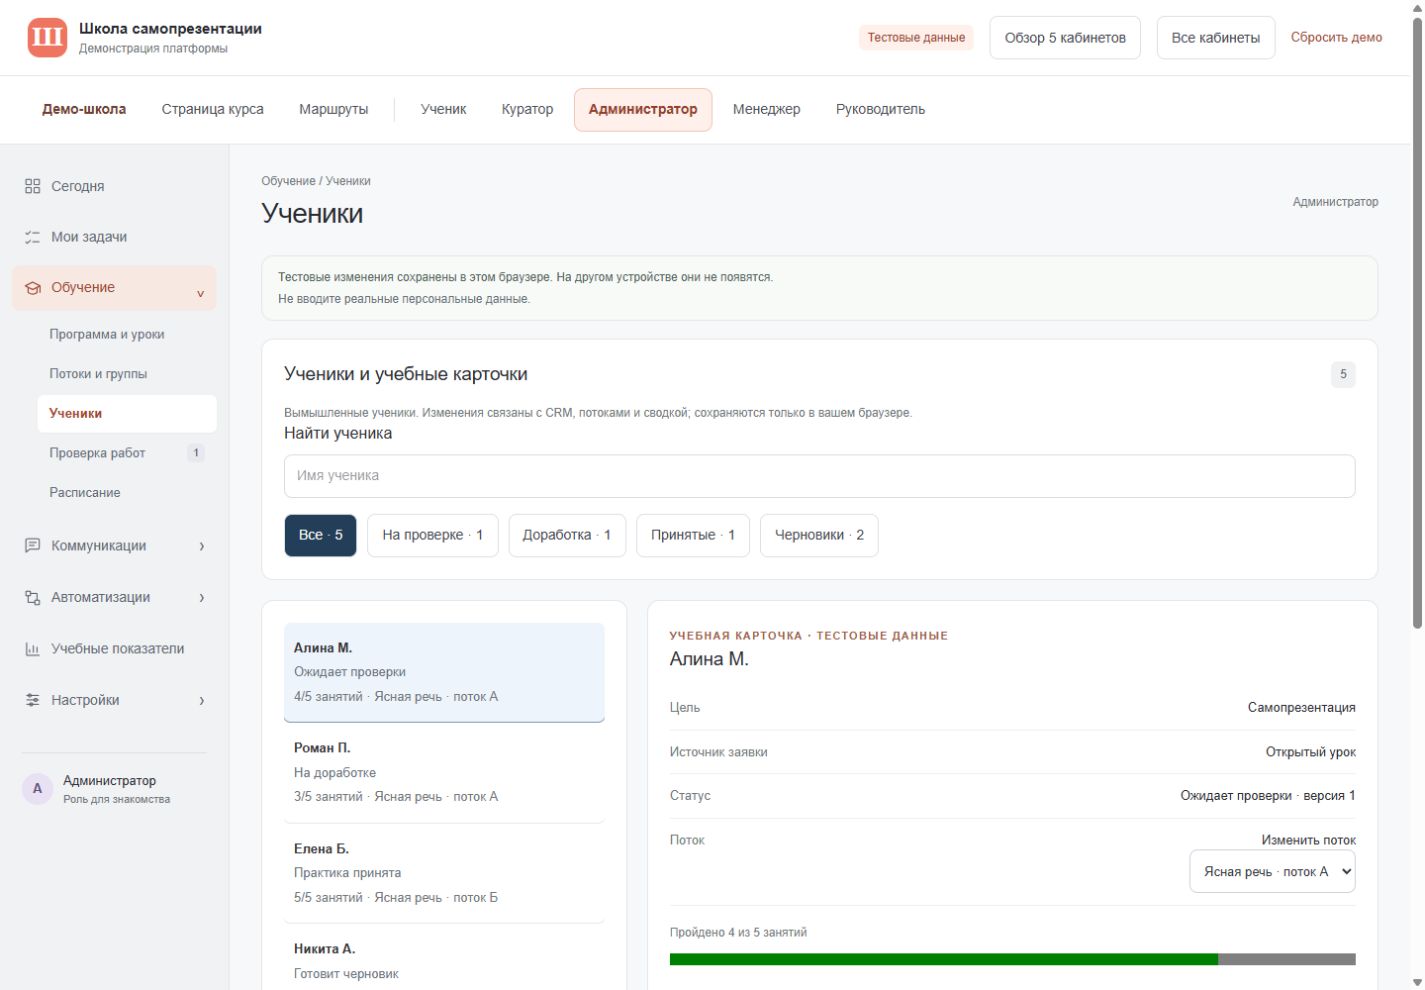Filter students by На проверке · 1
This screenshot has height=990, width=1425.
coord(432,535)
